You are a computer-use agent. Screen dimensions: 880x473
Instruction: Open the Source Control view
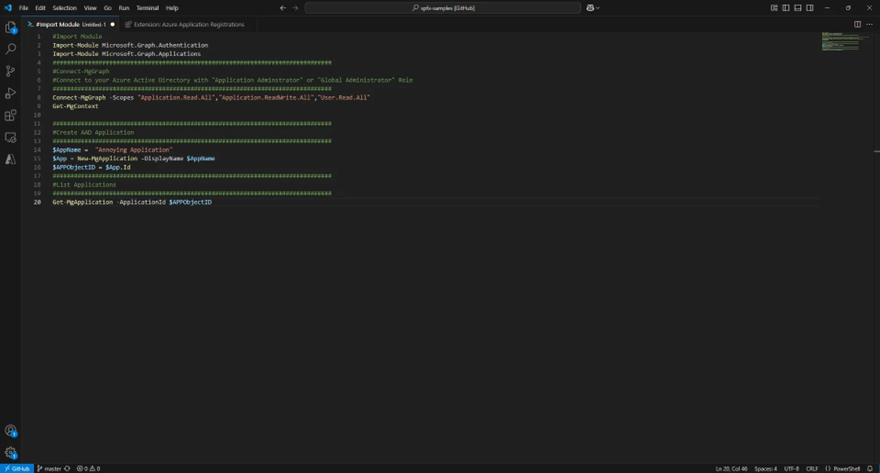point(11,71)
